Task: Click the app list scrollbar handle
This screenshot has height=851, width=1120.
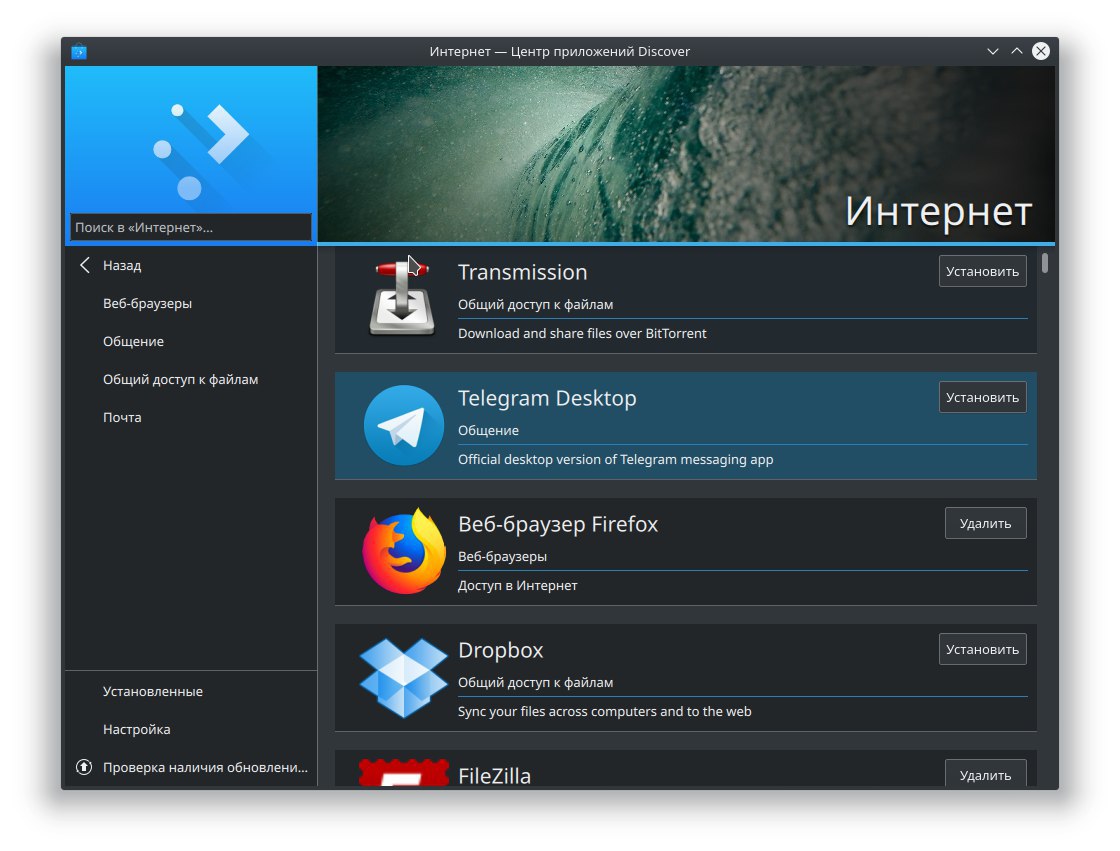Action: 1045,263
